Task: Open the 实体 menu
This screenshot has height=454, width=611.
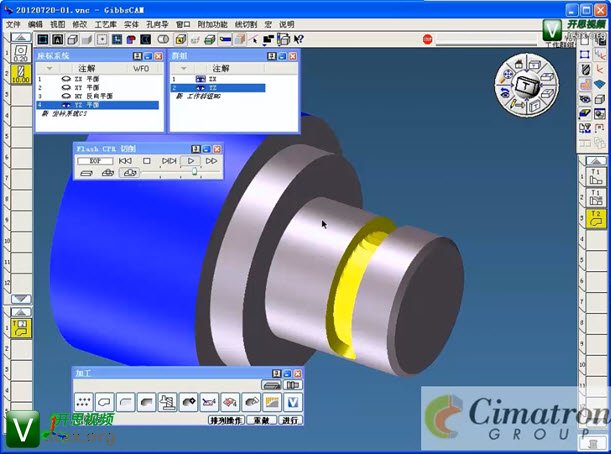Action: click(x=131, y=25)
